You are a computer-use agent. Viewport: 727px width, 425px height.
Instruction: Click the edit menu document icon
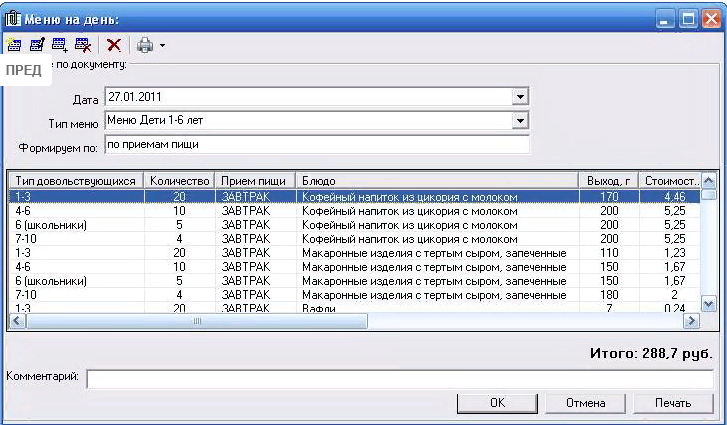[37, 45]
